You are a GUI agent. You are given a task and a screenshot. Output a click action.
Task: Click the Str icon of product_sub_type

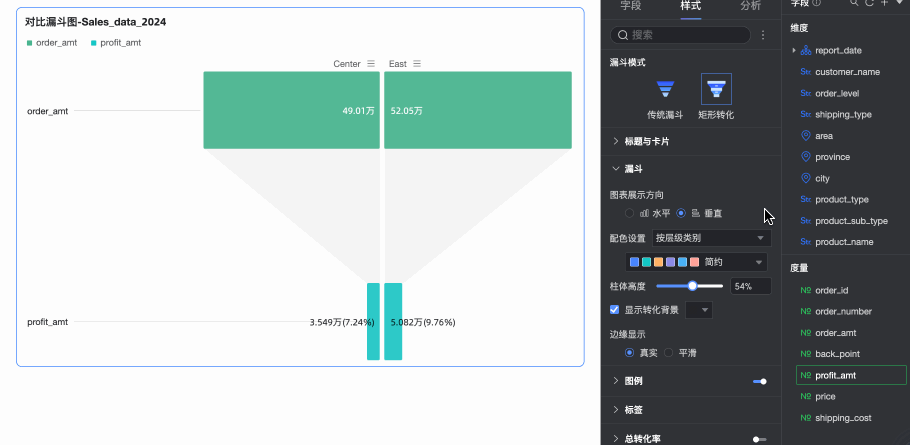806,220
